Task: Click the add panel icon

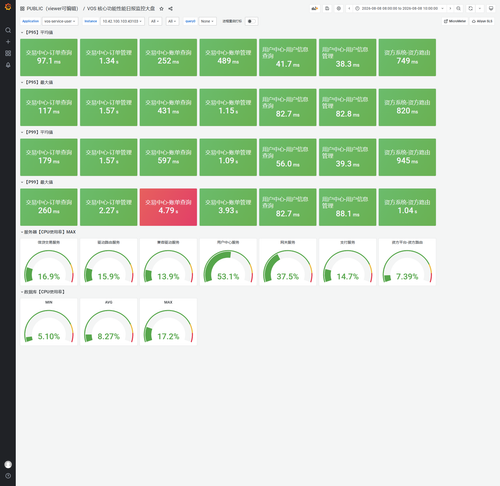Action: pyautogui.click(x=314, y=8)
